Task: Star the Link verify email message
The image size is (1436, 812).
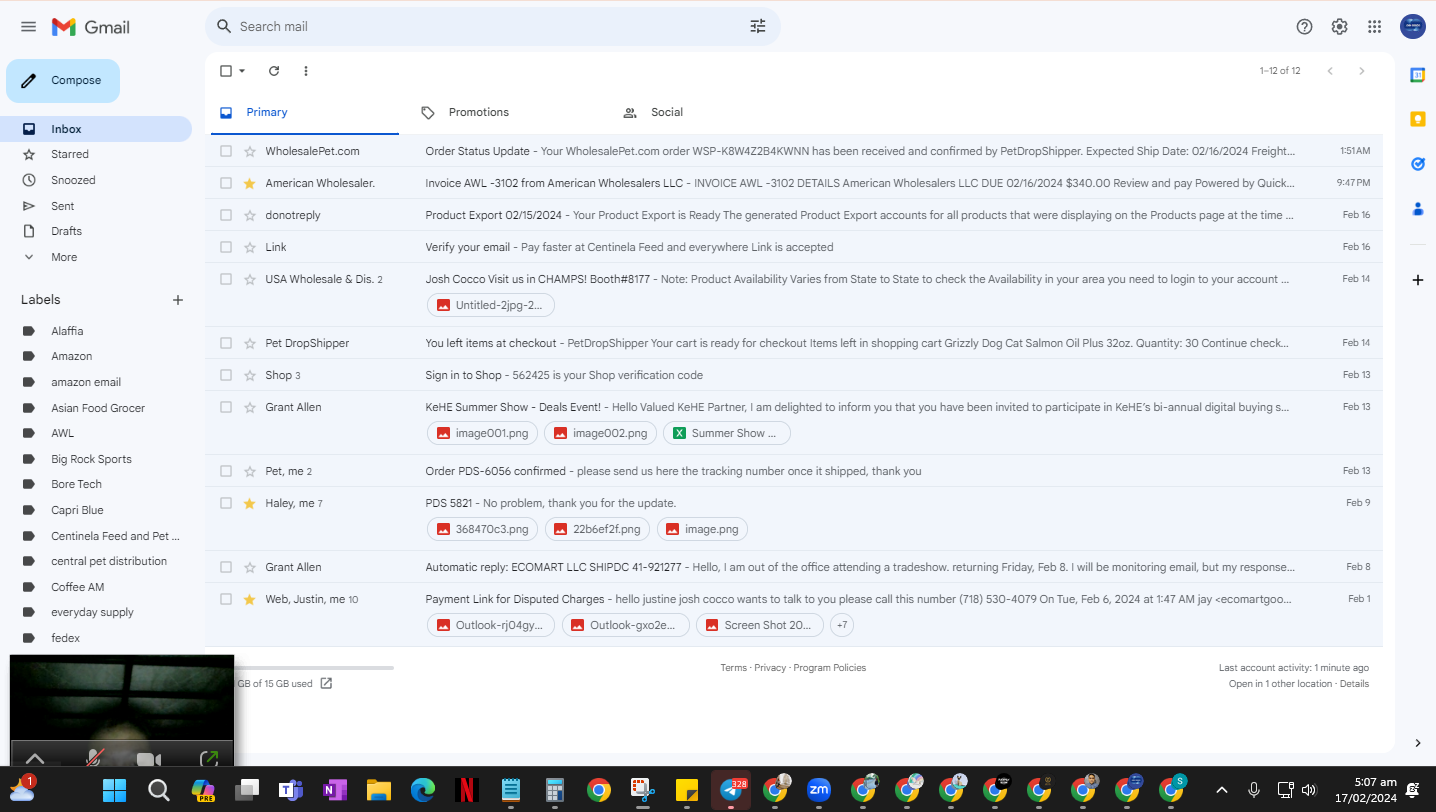Action: pos(250,247)
